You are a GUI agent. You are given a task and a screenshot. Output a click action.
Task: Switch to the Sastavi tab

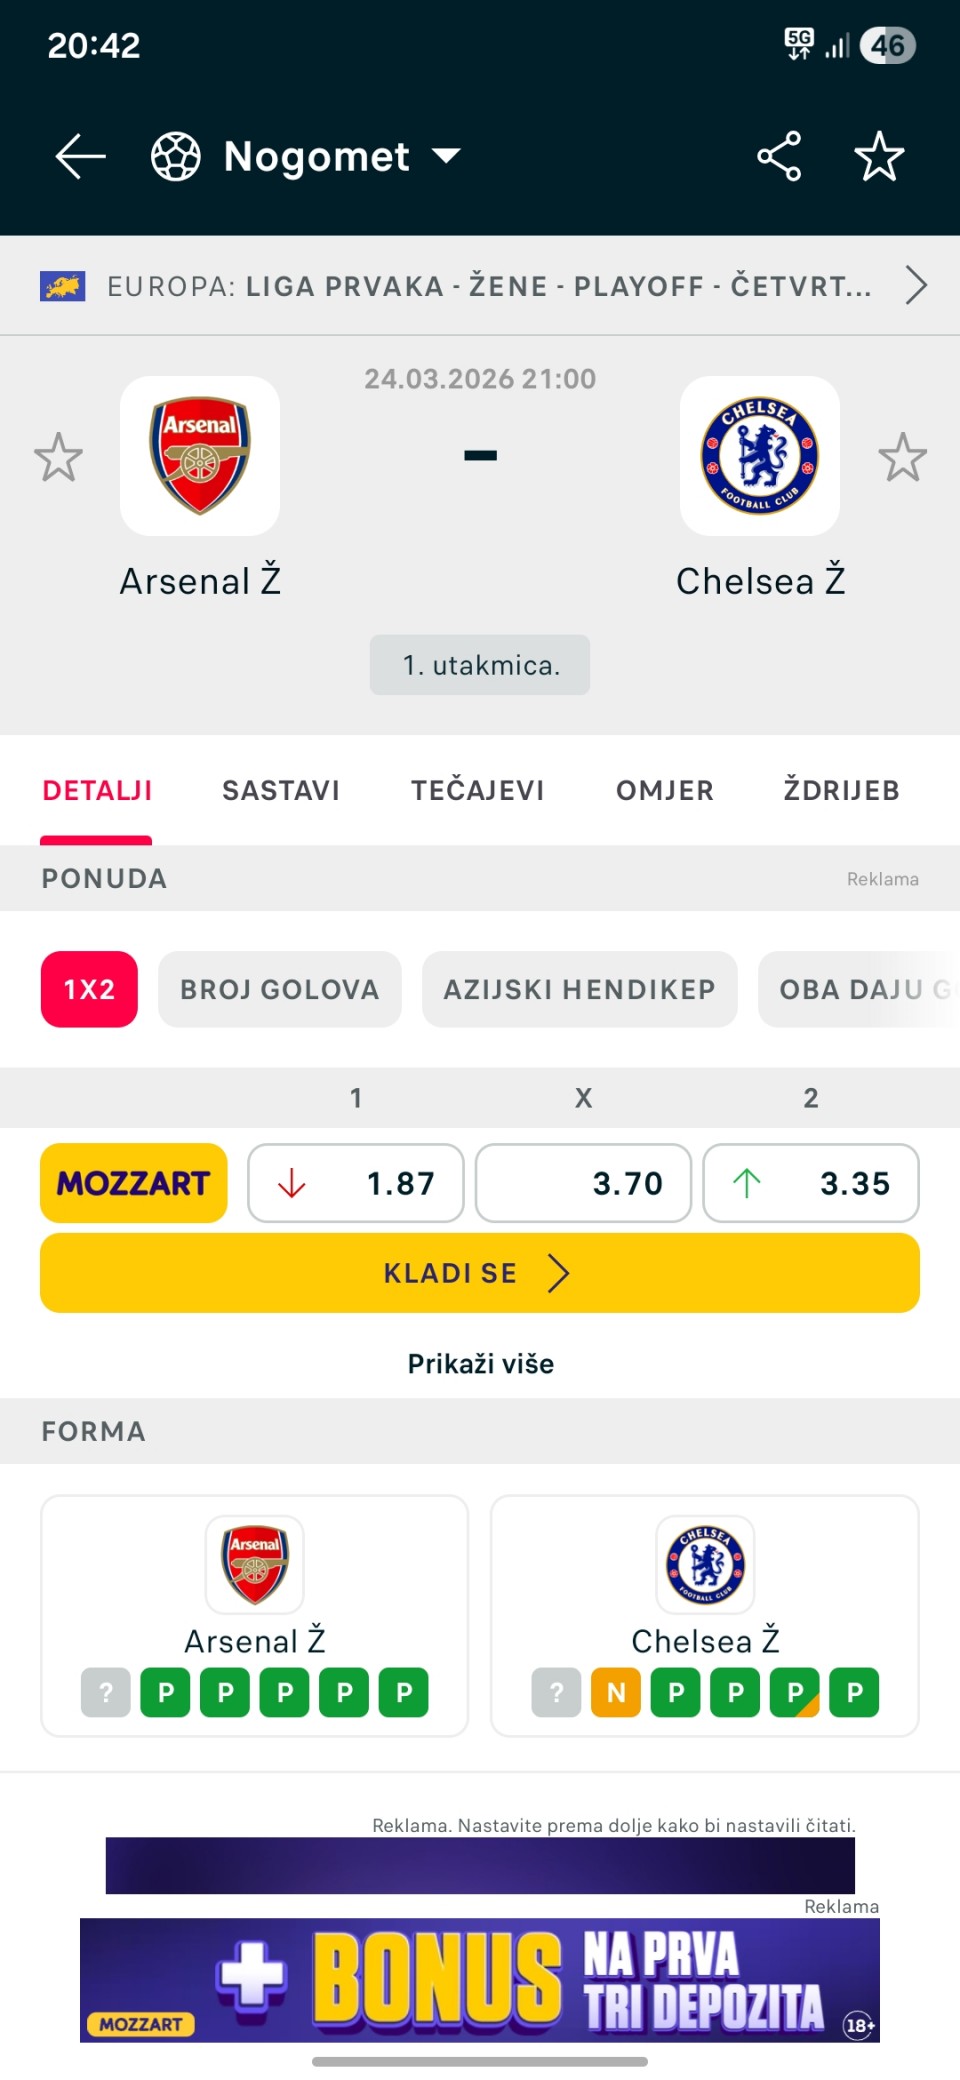[280, 791]
